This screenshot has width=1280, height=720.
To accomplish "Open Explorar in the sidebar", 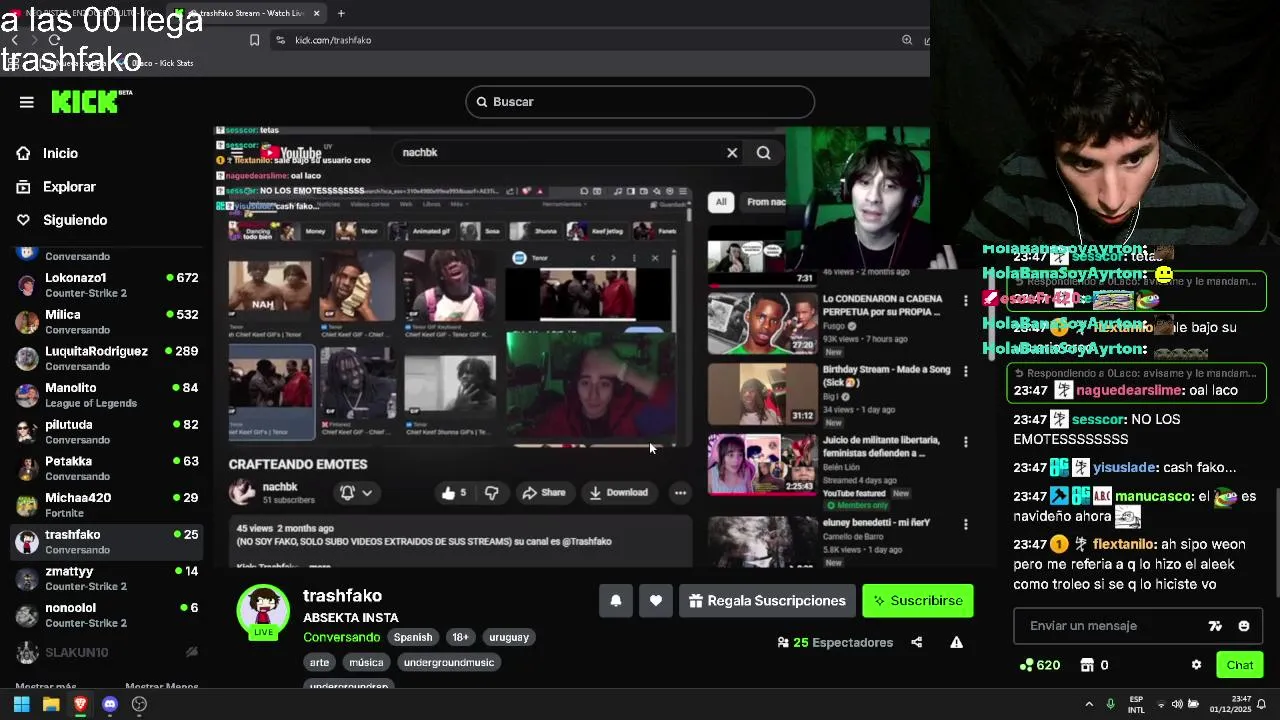I will coord(69,187).
